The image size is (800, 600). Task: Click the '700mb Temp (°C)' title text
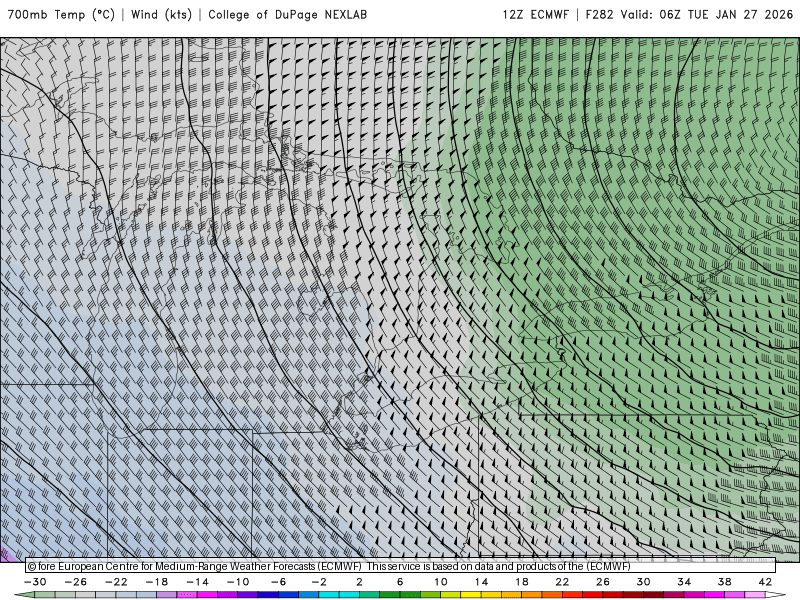pyautogui.click(x=61, y=15)
